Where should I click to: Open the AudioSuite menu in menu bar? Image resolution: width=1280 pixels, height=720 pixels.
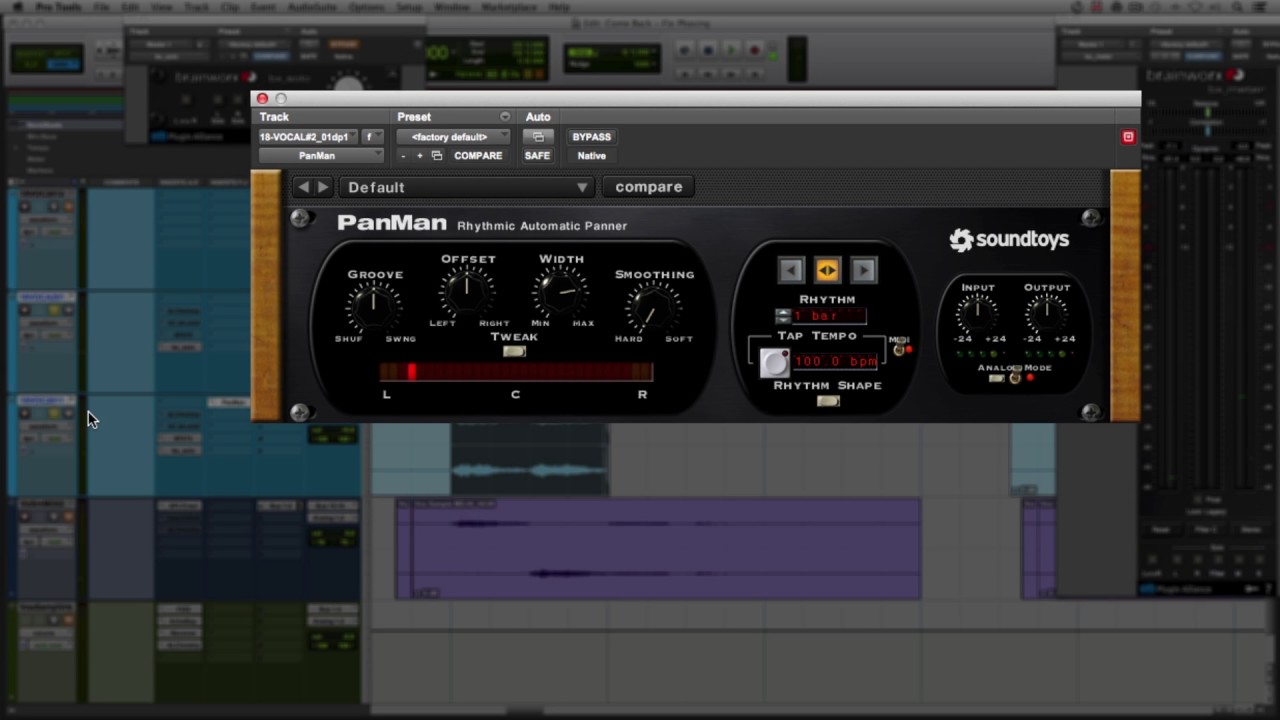[311, 7]
